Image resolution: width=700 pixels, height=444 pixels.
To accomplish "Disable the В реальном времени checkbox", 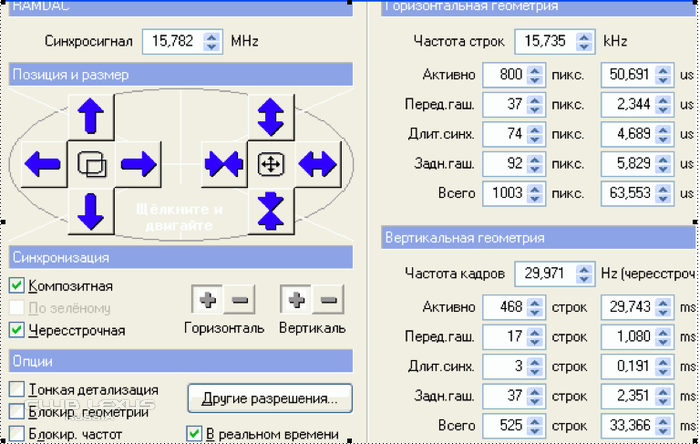I will point(194,434).
